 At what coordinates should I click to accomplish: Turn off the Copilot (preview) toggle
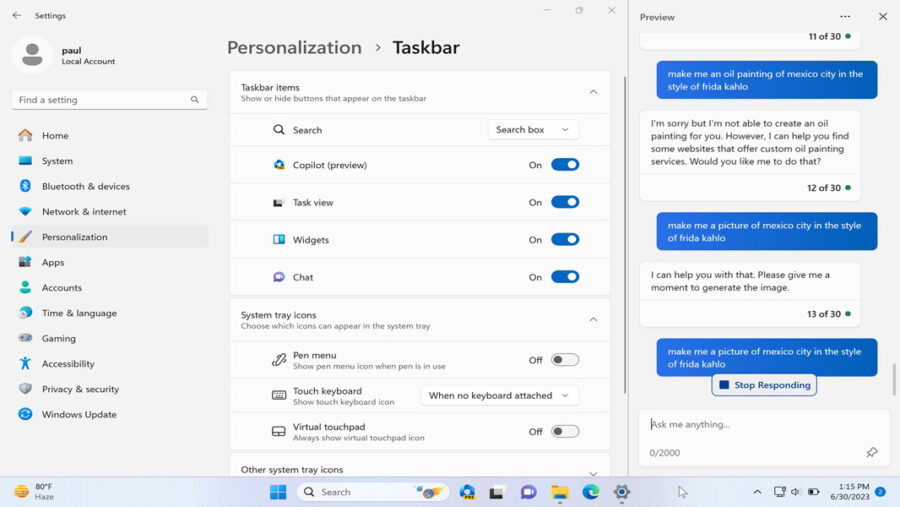[x=565, y=165]
